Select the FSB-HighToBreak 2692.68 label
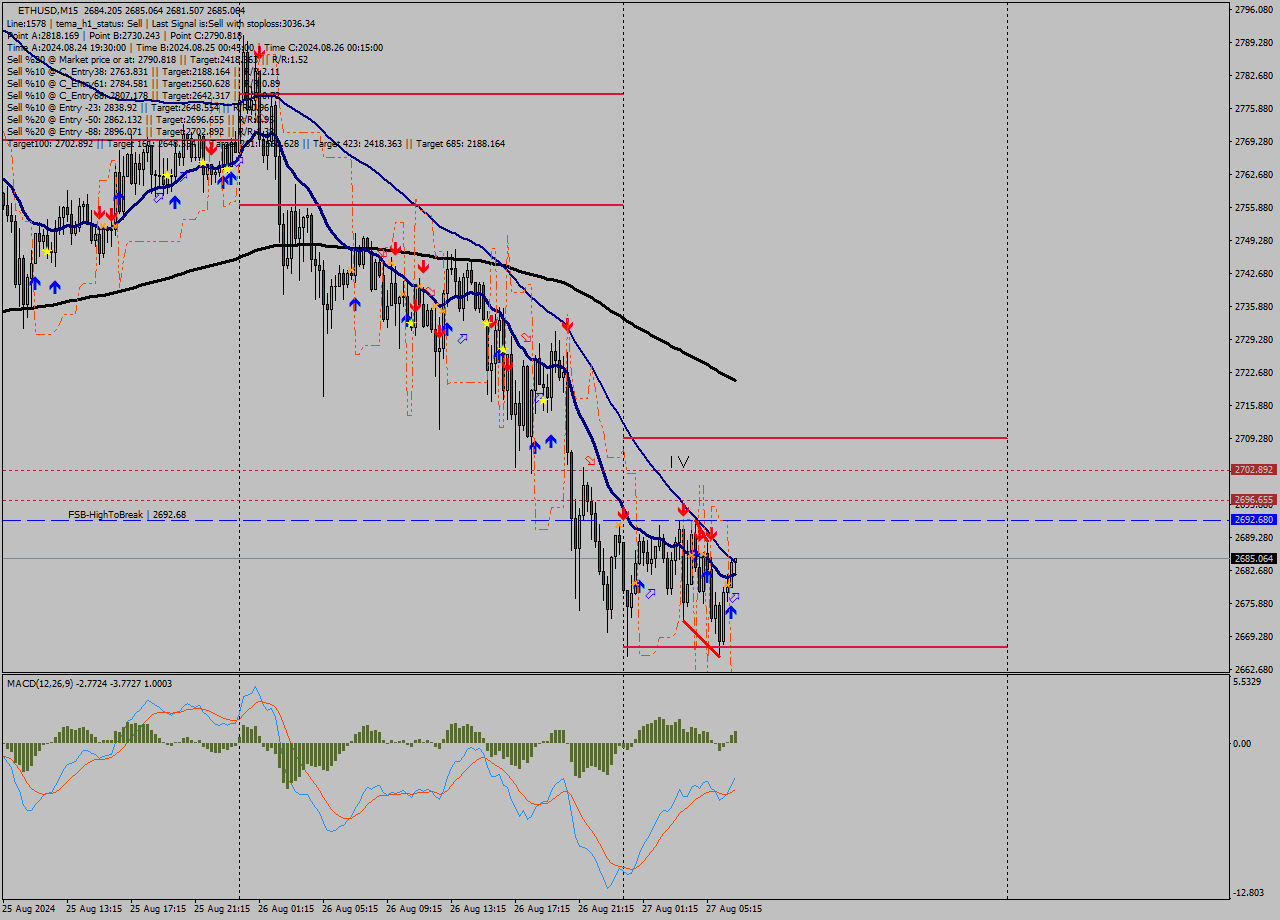Screen dimensions: 1280x920 (x=127, y=515)
